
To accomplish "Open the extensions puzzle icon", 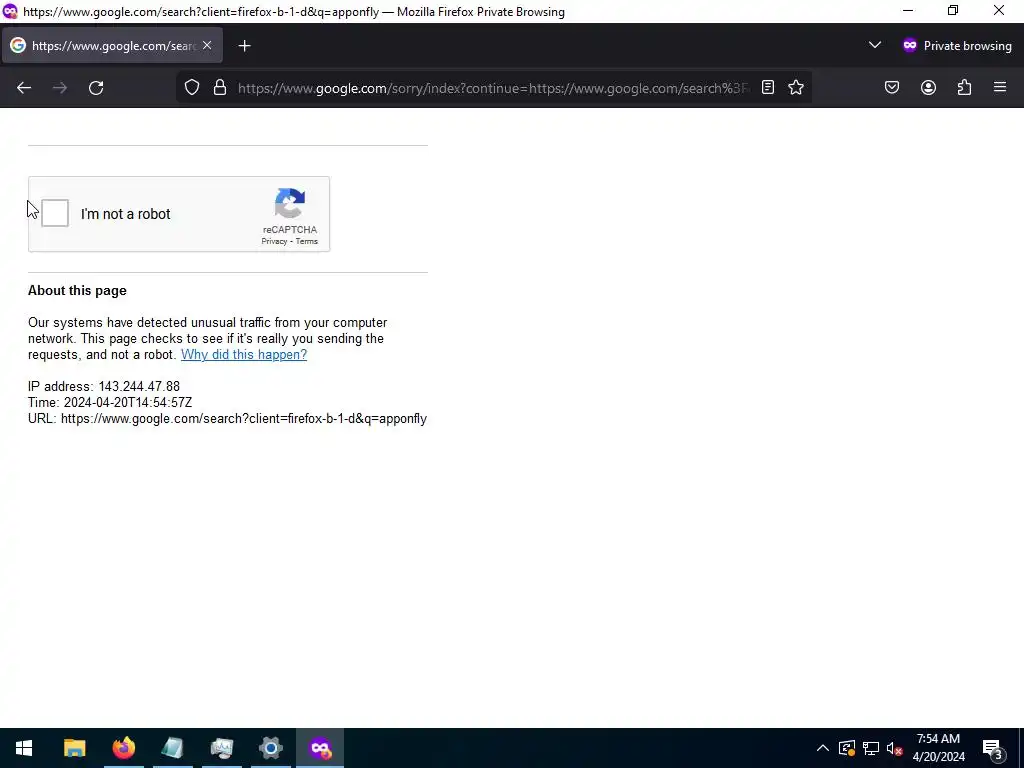I will [964, 88].
